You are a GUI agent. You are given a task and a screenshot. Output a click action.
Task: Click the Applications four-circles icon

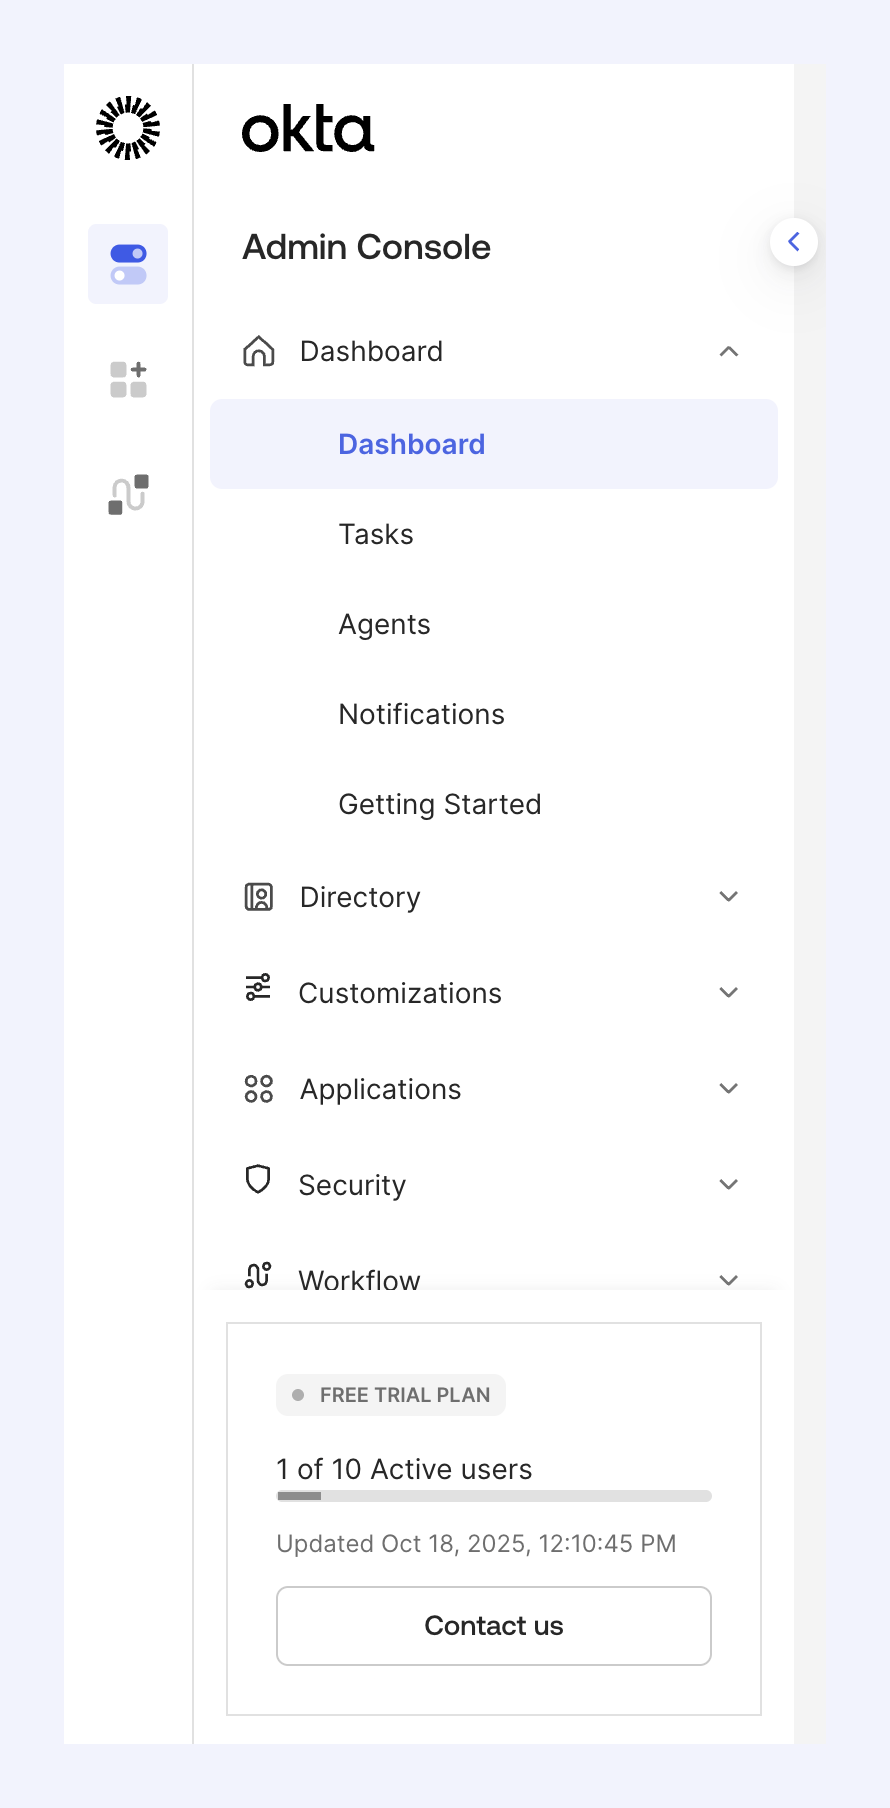point(259,1089)
